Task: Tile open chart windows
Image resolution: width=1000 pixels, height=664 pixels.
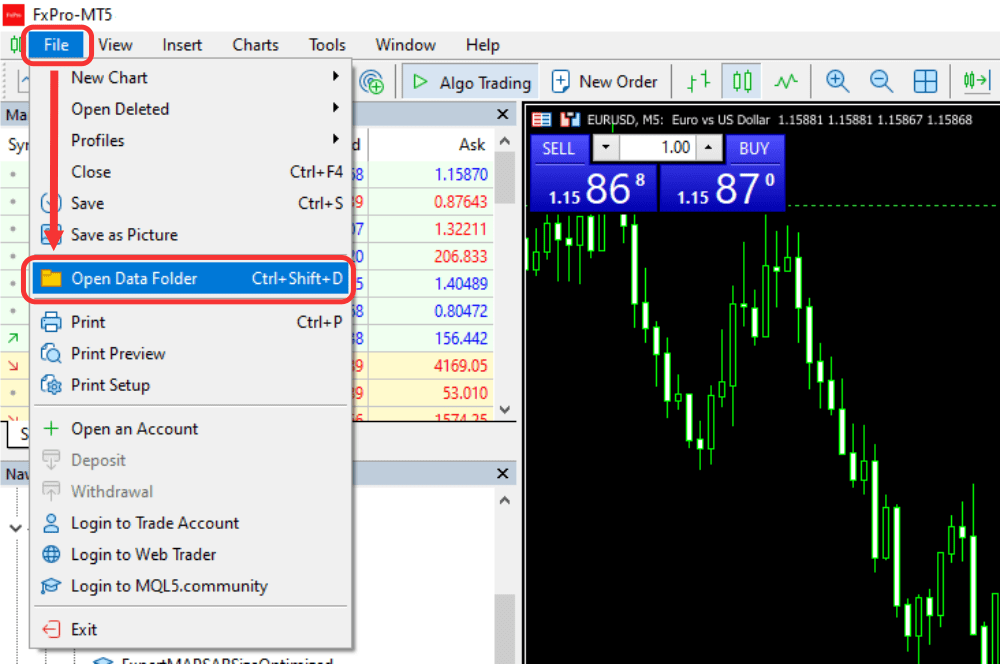Action: click(925, 81)
